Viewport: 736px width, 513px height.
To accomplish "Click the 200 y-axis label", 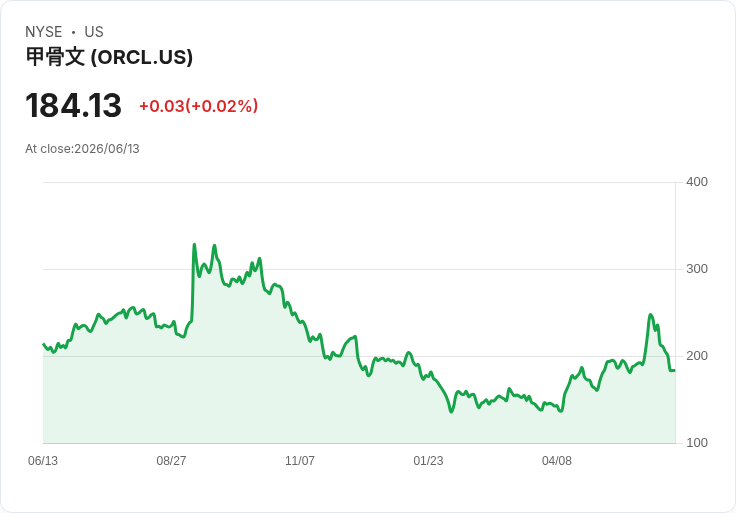I will coord(697,356).
